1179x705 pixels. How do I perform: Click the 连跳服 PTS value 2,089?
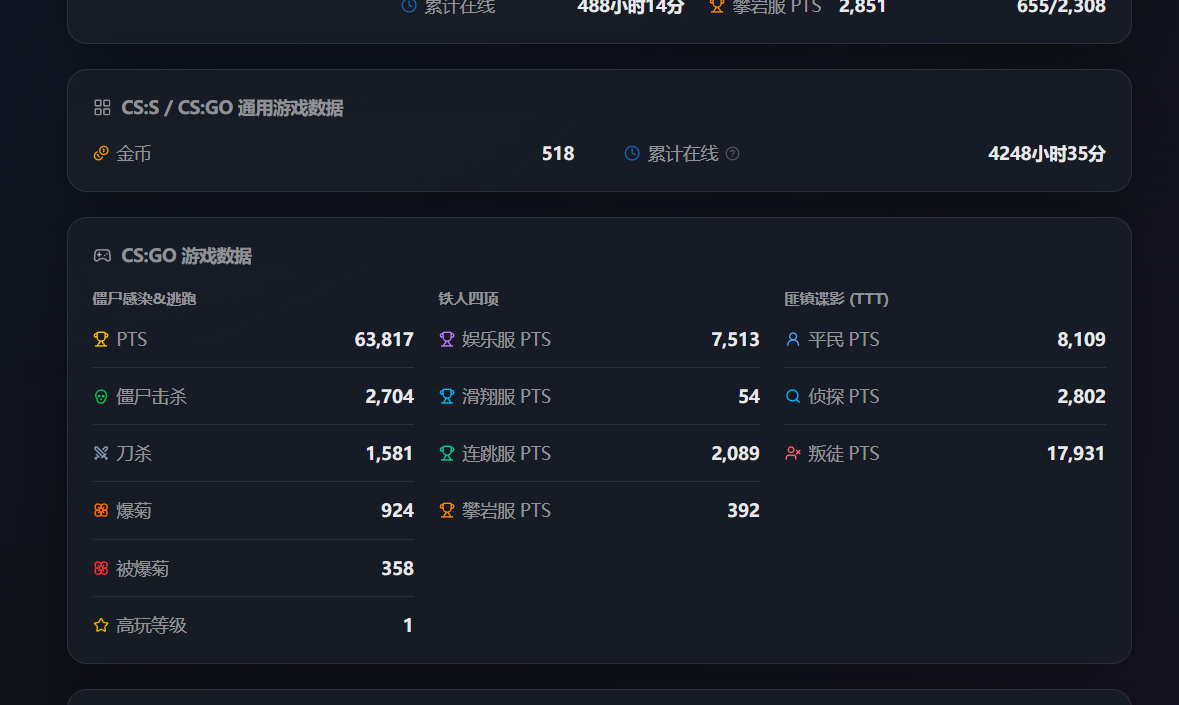(x=735, y=453)
